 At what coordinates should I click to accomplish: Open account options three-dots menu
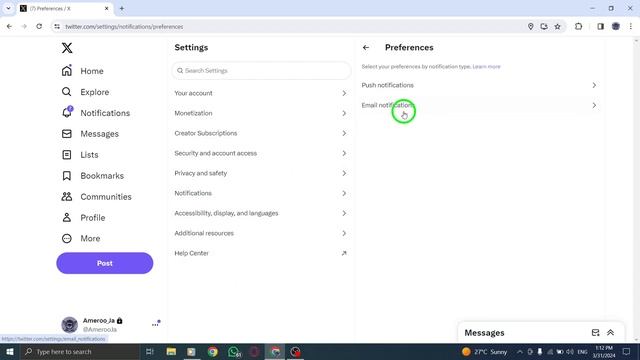156,324
